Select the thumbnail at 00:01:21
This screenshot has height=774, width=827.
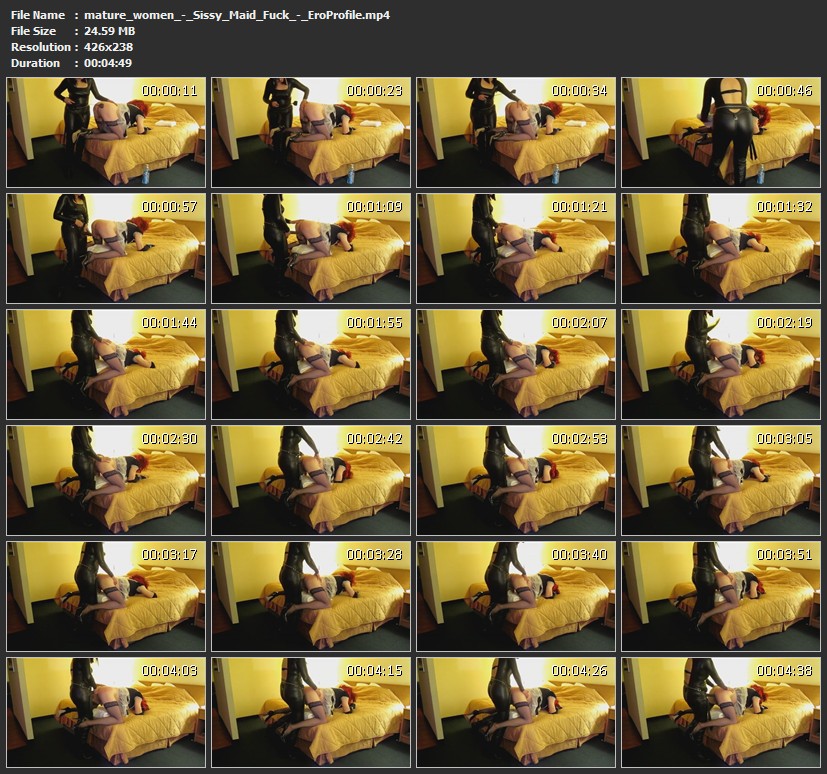[516, 248]
